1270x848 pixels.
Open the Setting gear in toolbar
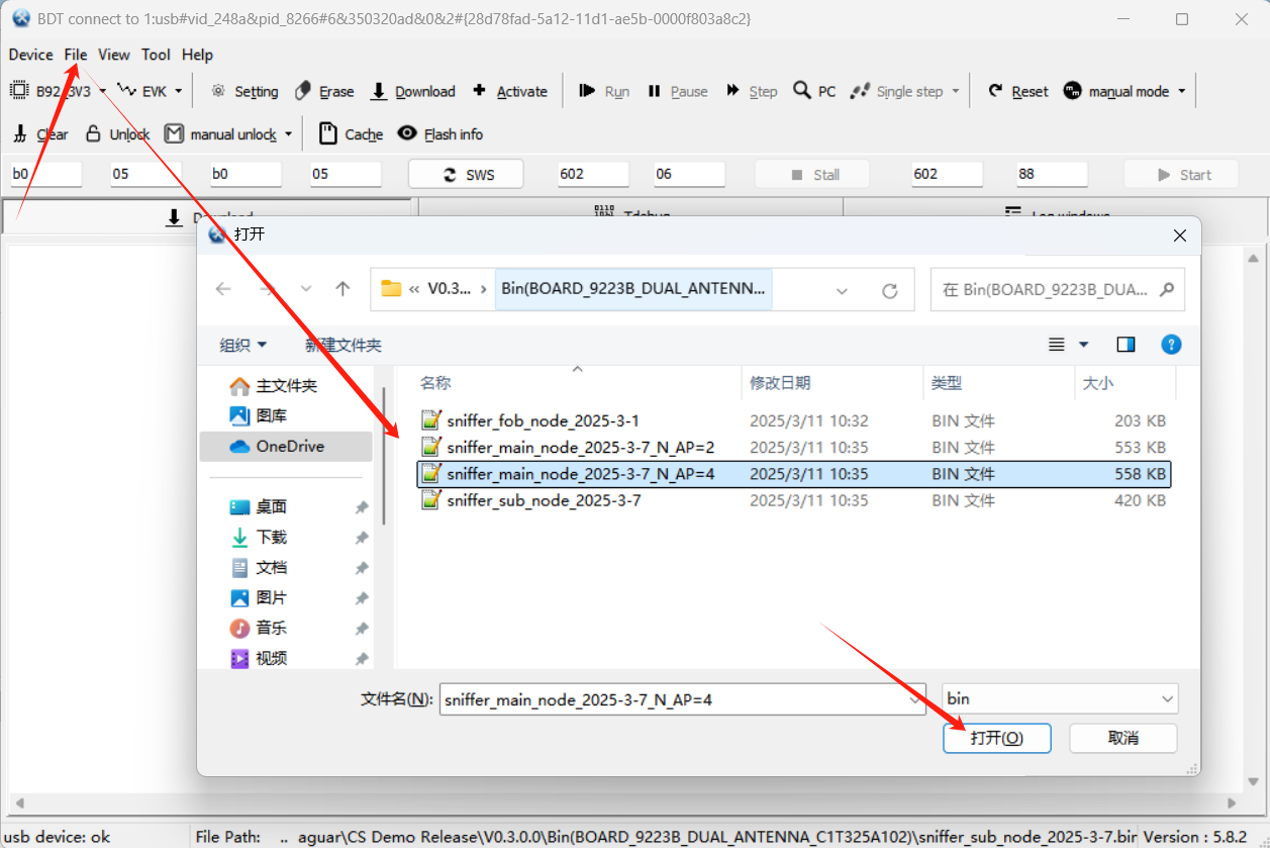pyautogui.click(x=218, y=91)
